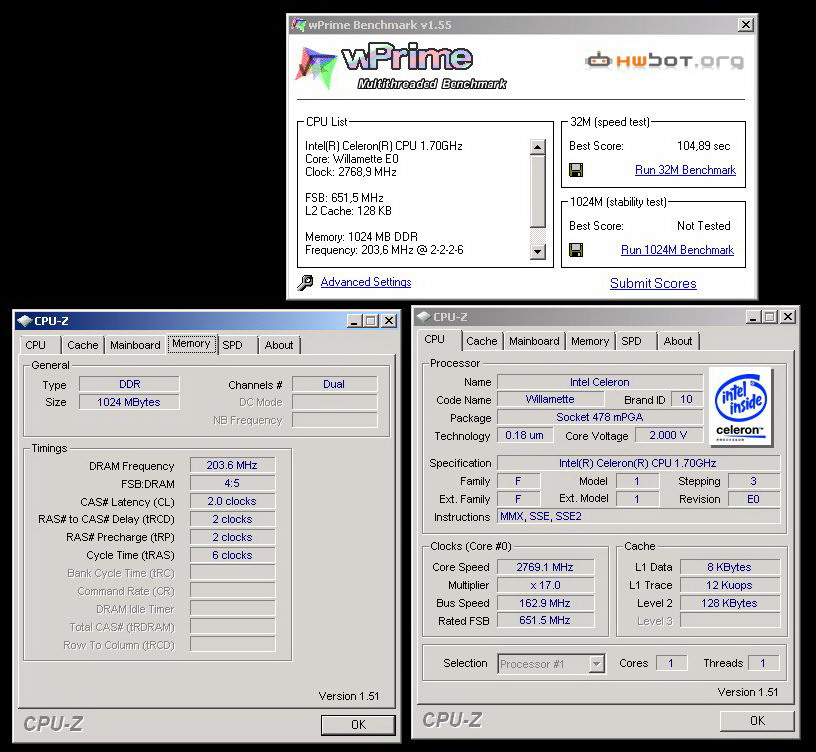Click Revision value E0
The width and height of the screenshot is (816, 752).
point(754,499)
